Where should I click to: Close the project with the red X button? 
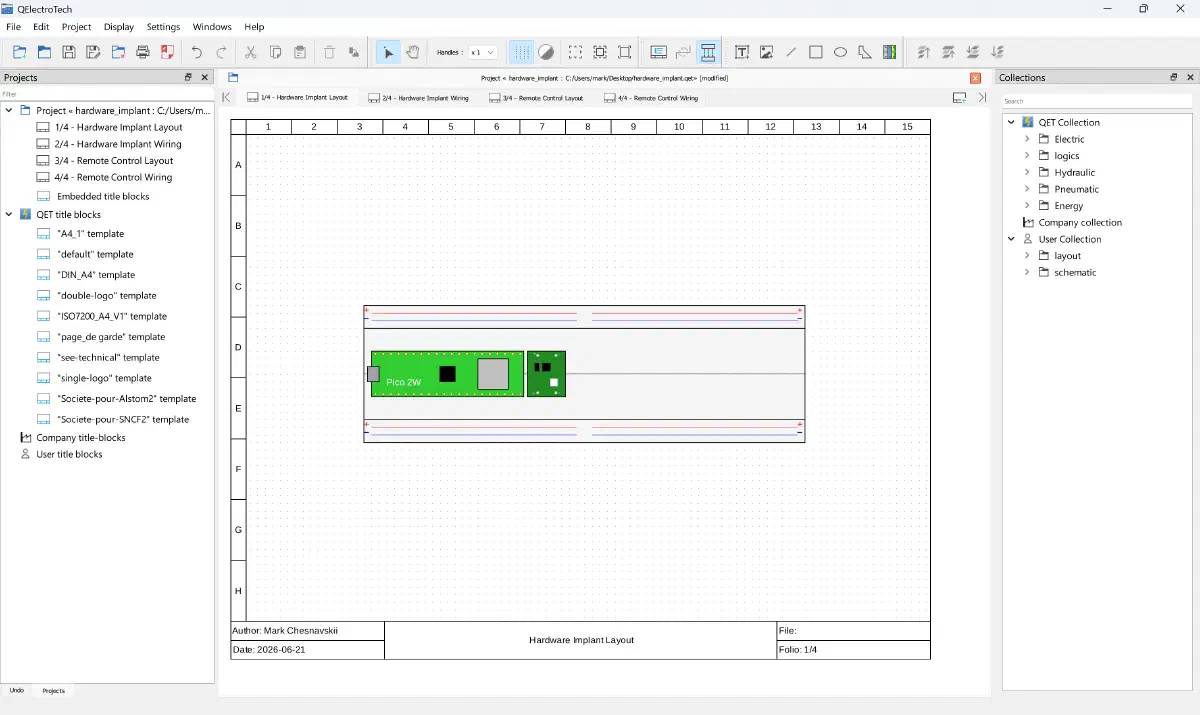(976, 77)
